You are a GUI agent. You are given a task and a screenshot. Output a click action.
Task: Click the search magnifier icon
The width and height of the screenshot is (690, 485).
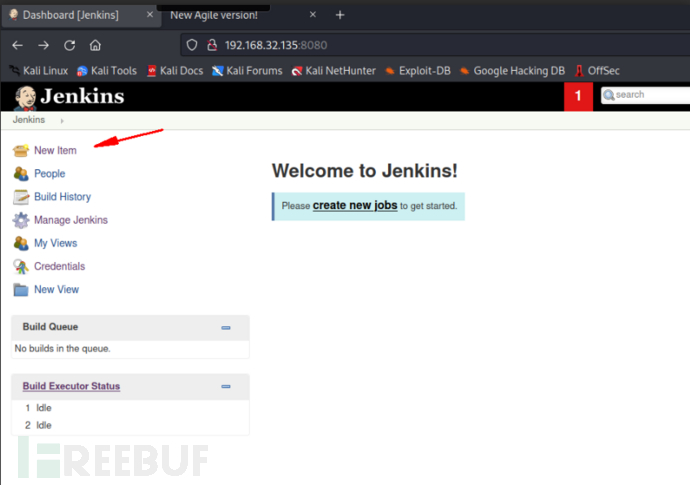click(609, 95)
